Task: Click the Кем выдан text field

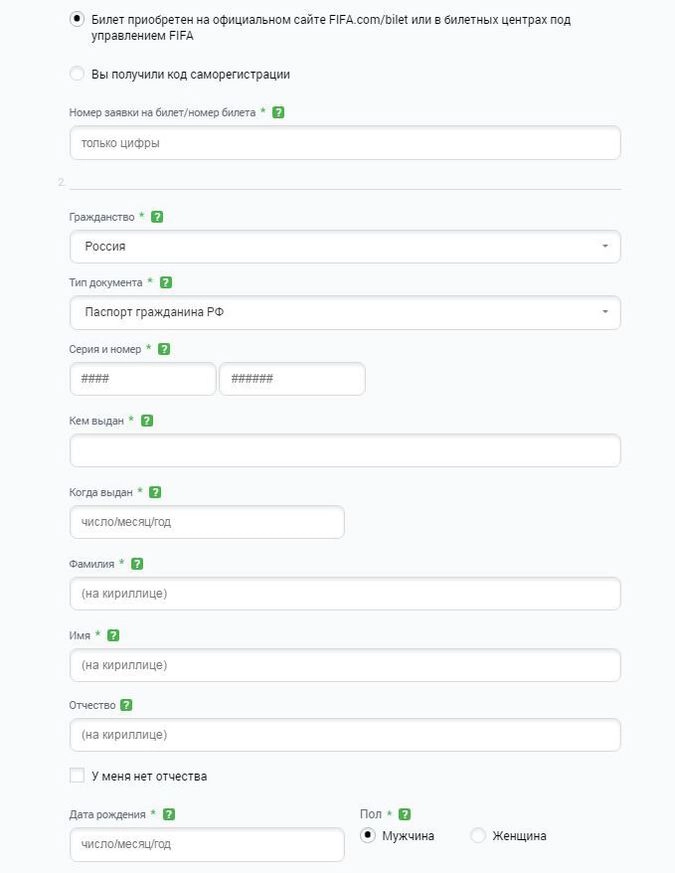Action: (345, 451)
